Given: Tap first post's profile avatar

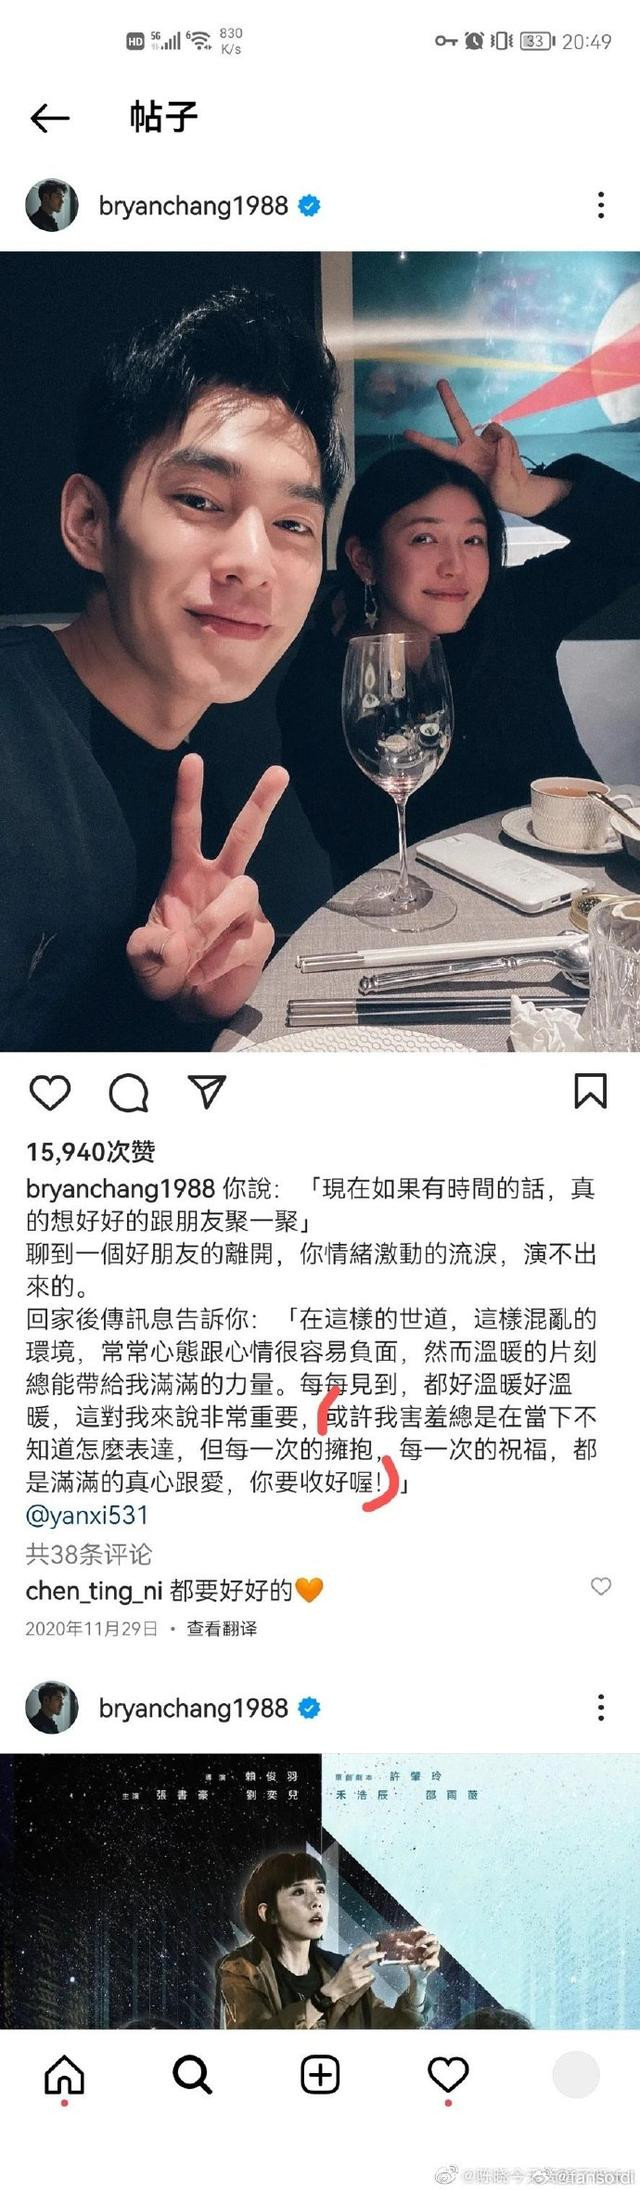Looking at the screenshot, I should coord(51,206).
